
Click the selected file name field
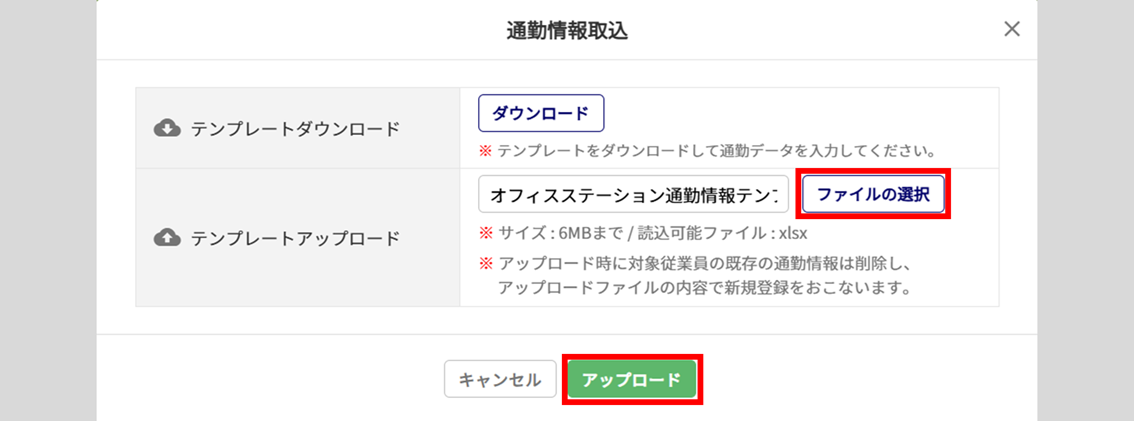click(633, 195)
